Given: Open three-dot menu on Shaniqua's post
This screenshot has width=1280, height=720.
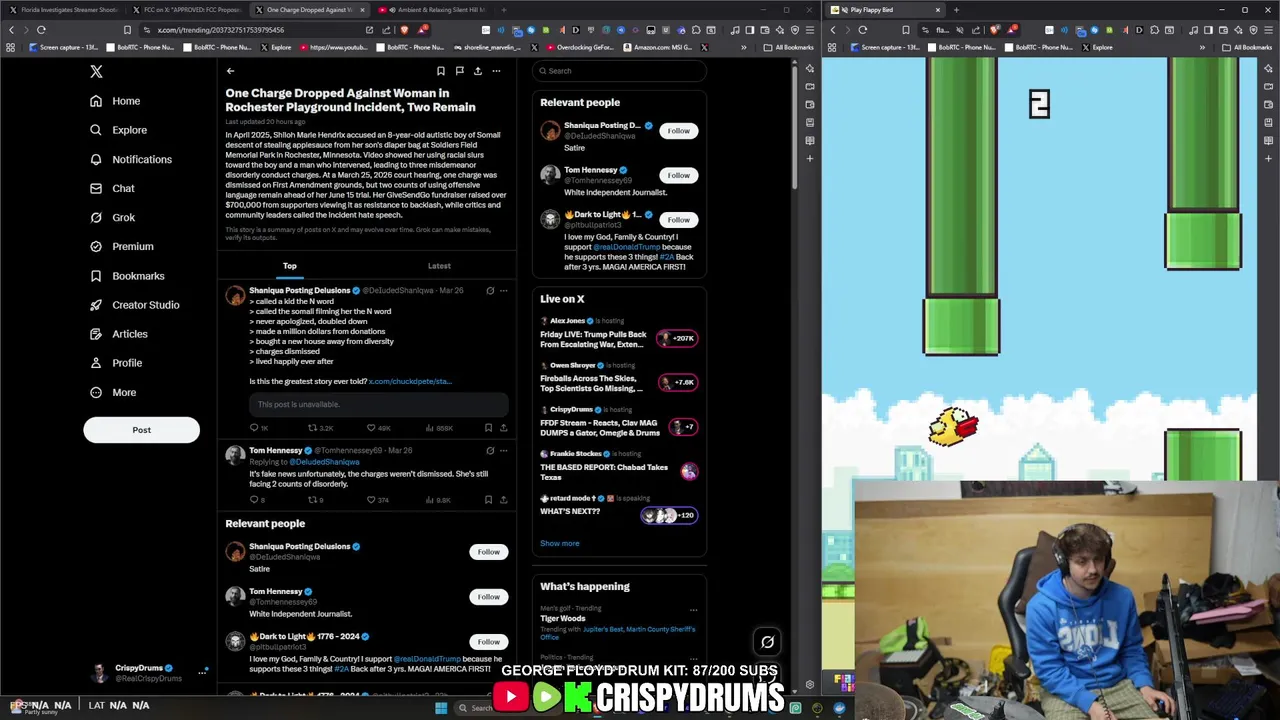Looking at the screenshot, I should pyautogui.click(x=503, y=290).
